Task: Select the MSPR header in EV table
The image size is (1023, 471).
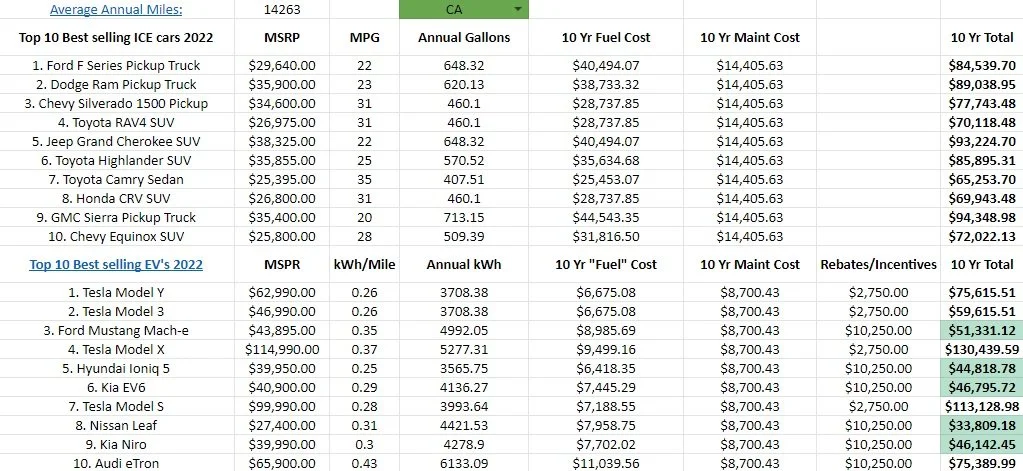Action: (282, 265)
